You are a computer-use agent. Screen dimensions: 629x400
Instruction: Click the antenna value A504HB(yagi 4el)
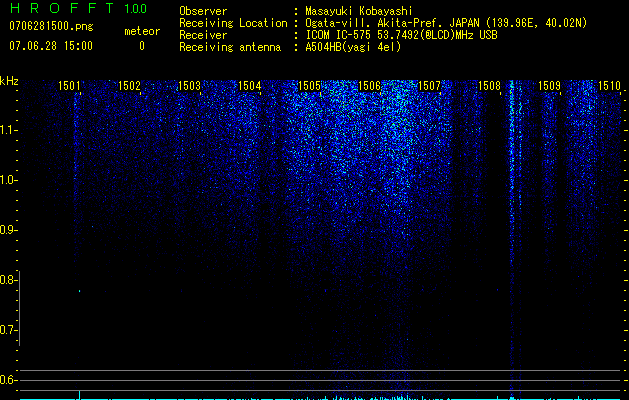tap(353, 47)
